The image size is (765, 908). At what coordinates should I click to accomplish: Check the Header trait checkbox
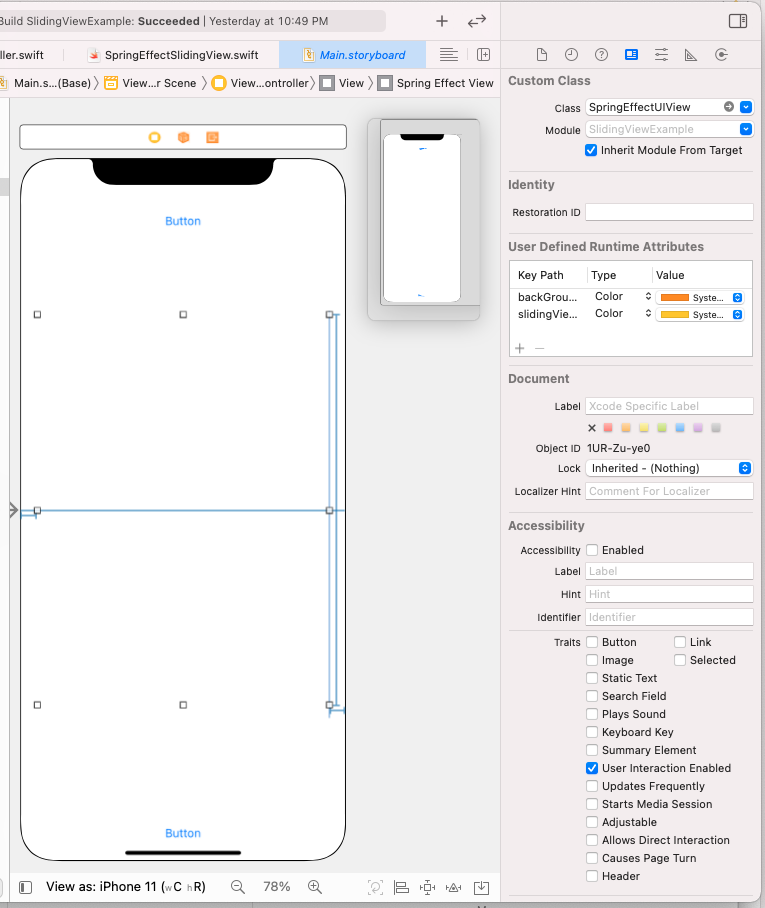[592, 876]
